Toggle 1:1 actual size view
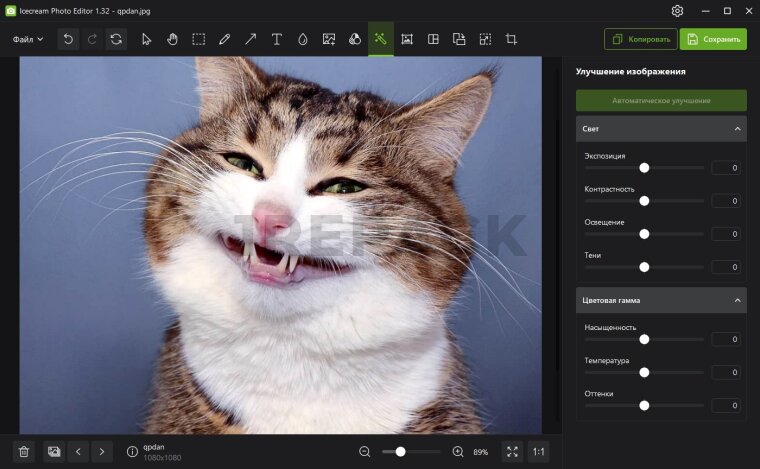The width and height of the screenshot is (760, 469). (x=538, y=452)
